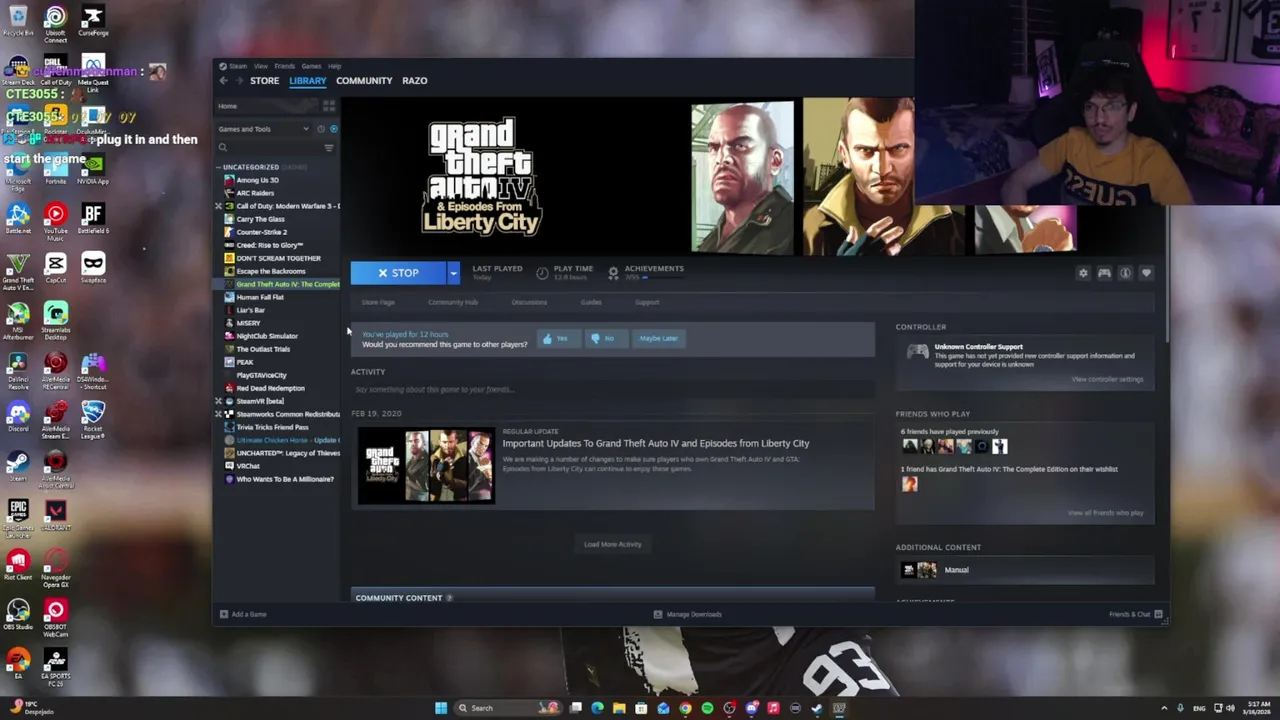The width and height of the screenshot is (1280, 720).
Task: Open the Steam menu
Action: pos(239,66)
